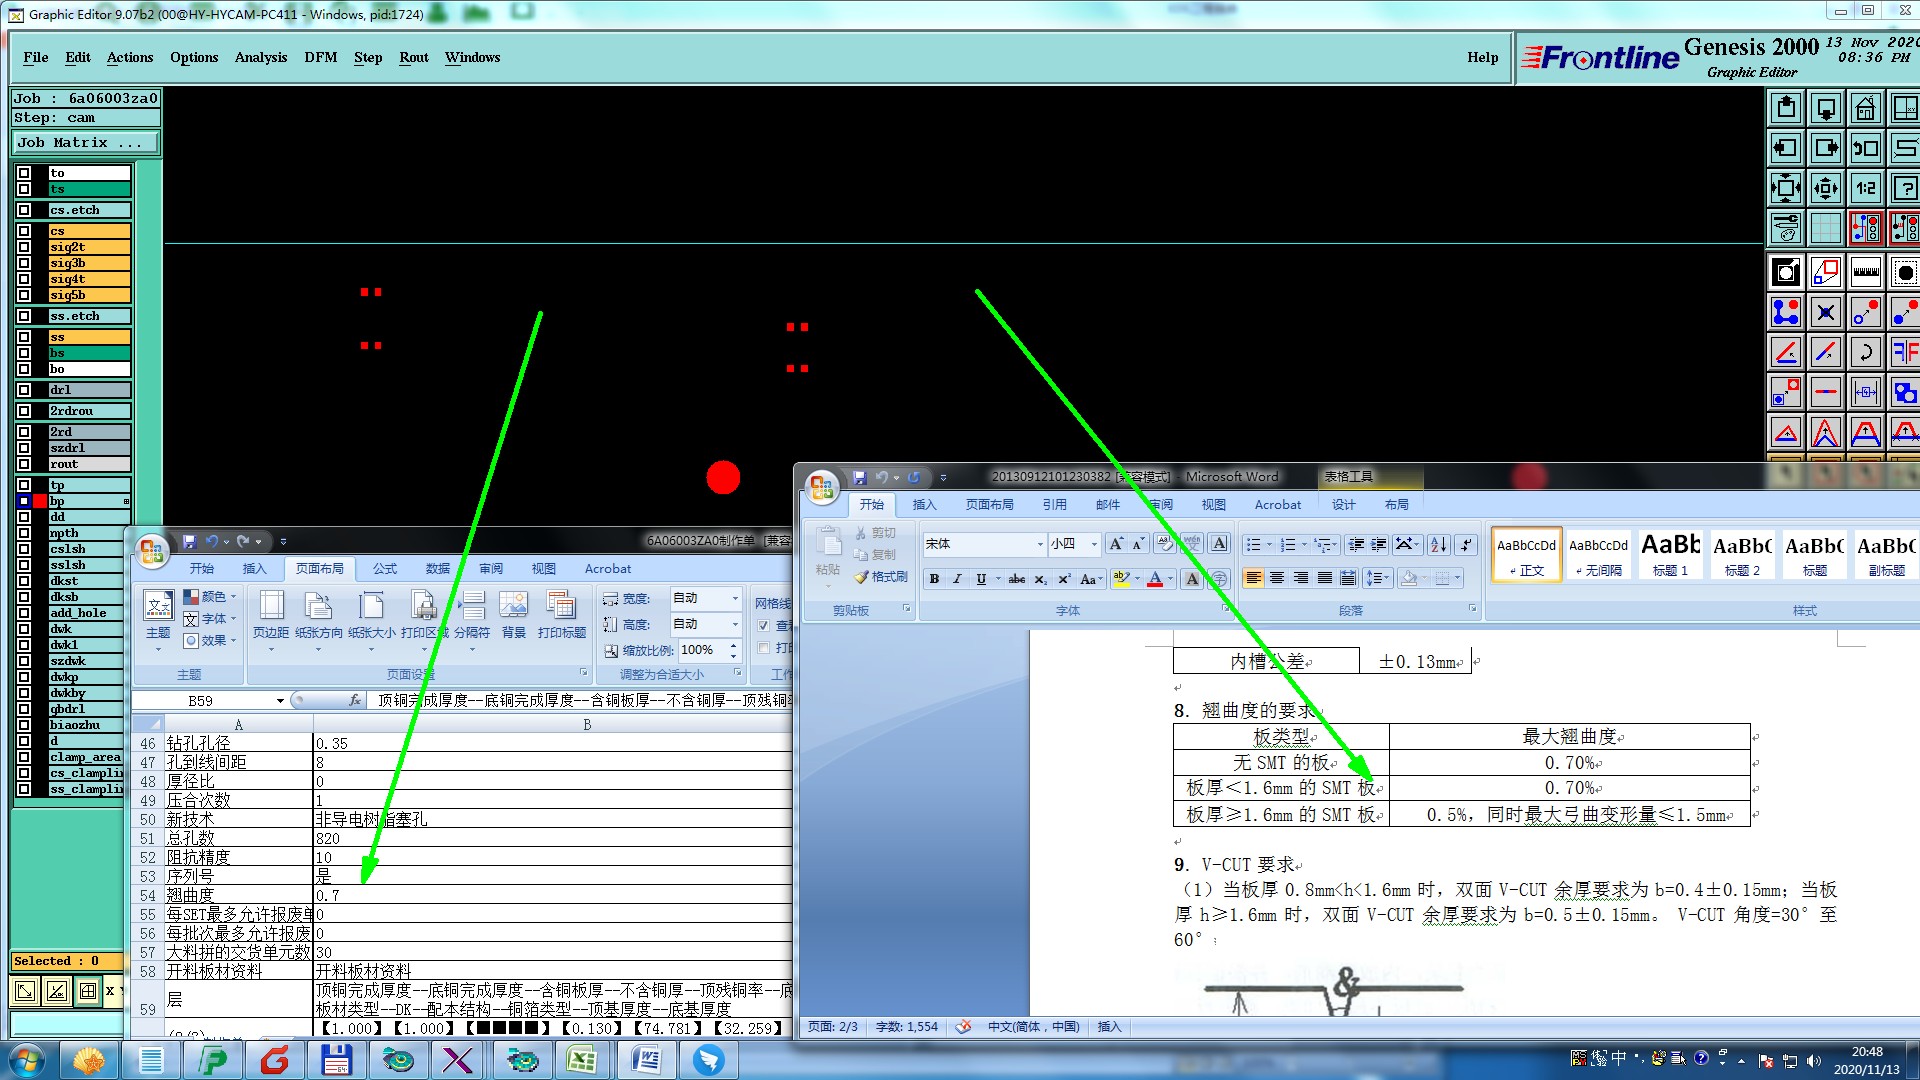This screenshot has width=1920, height=1080.
Task: Open the Excel width (宽度) dropdown
Action: click(735, 598)
